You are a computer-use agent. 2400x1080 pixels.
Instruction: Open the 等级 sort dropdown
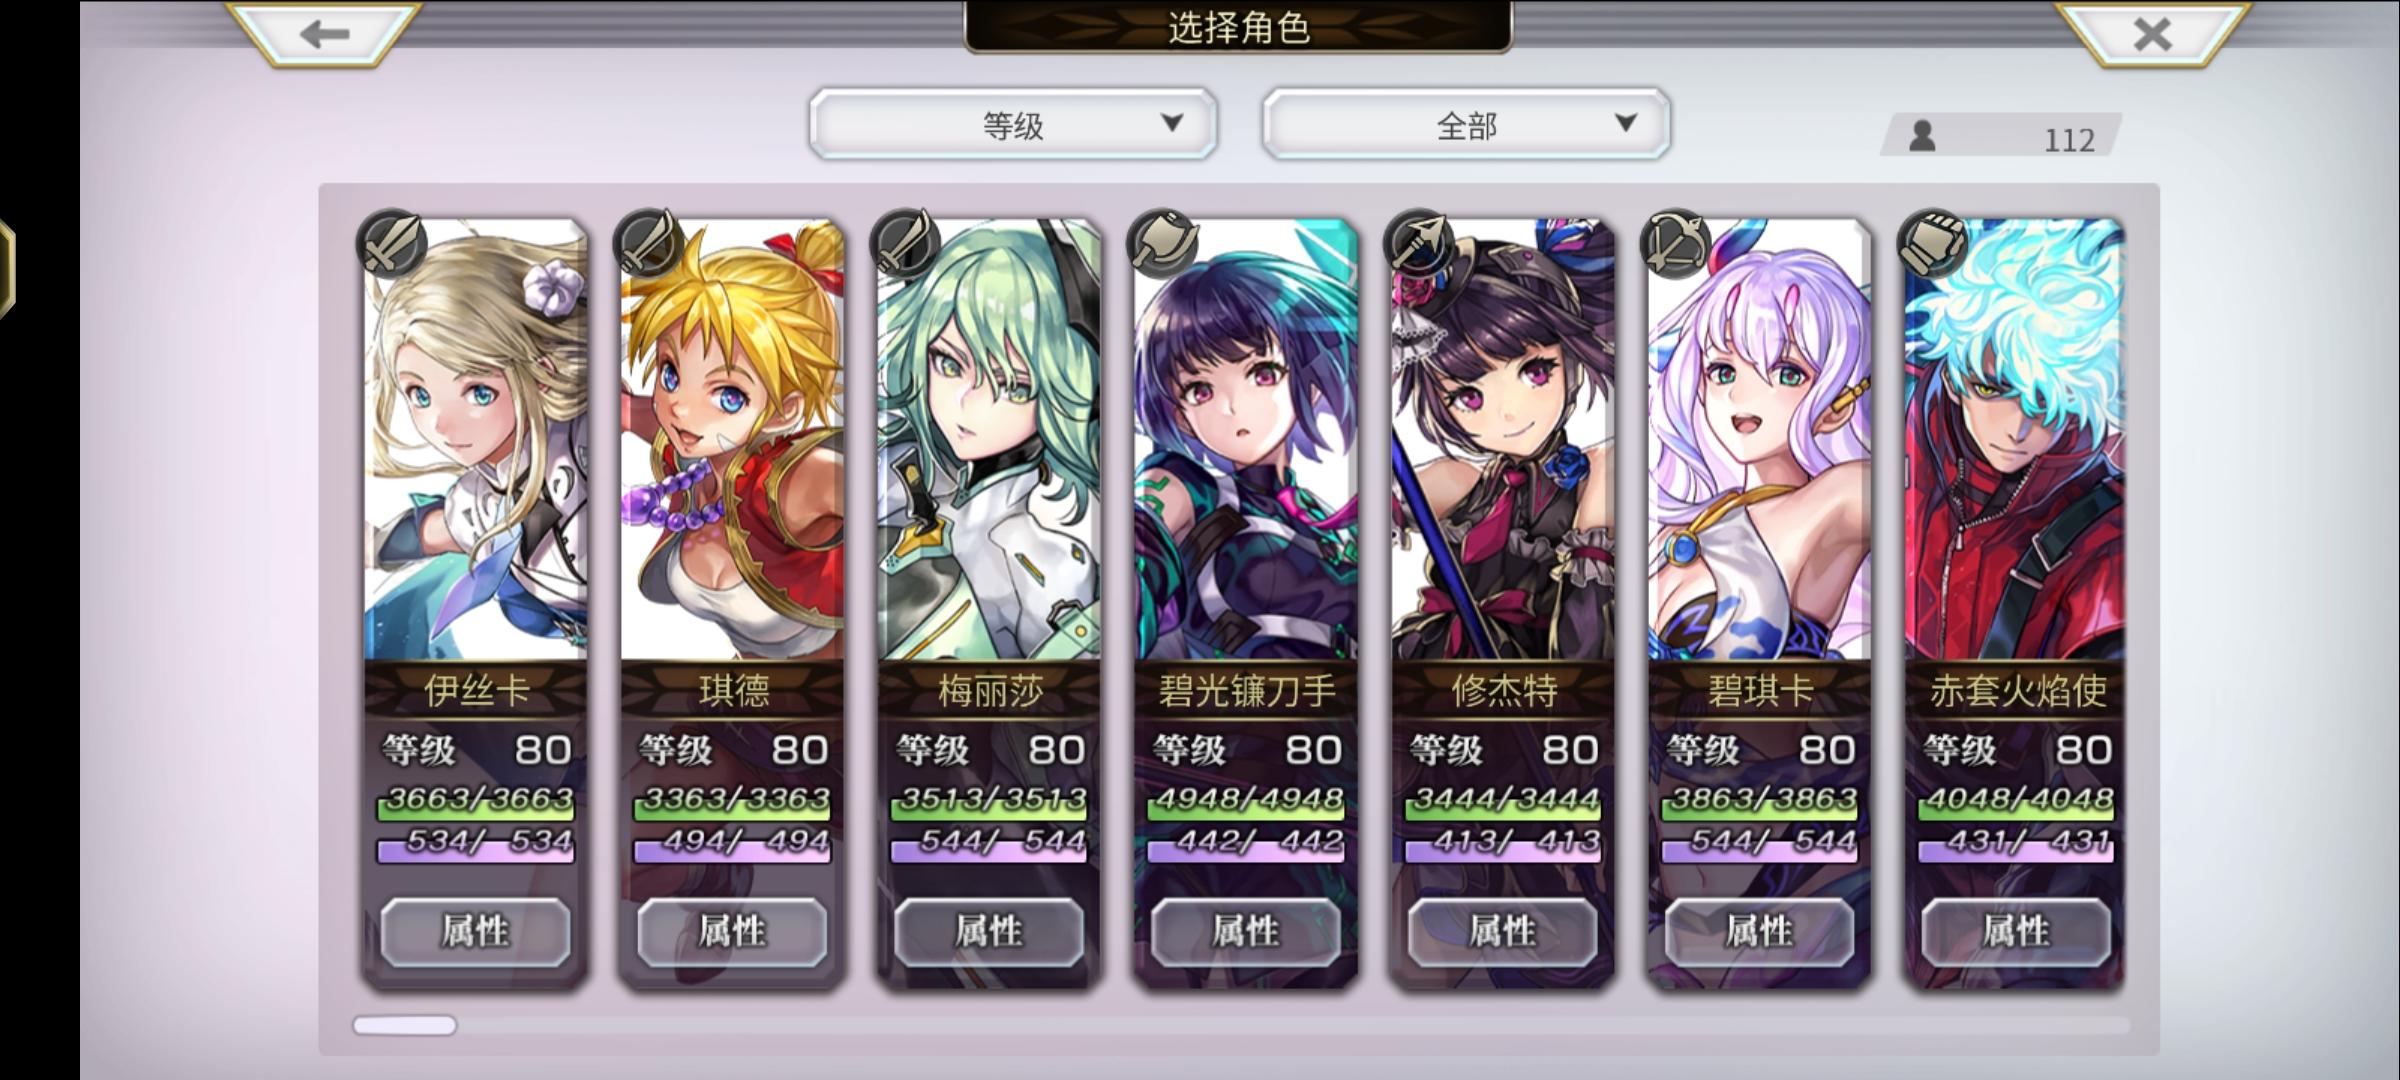pos(1013,124)
